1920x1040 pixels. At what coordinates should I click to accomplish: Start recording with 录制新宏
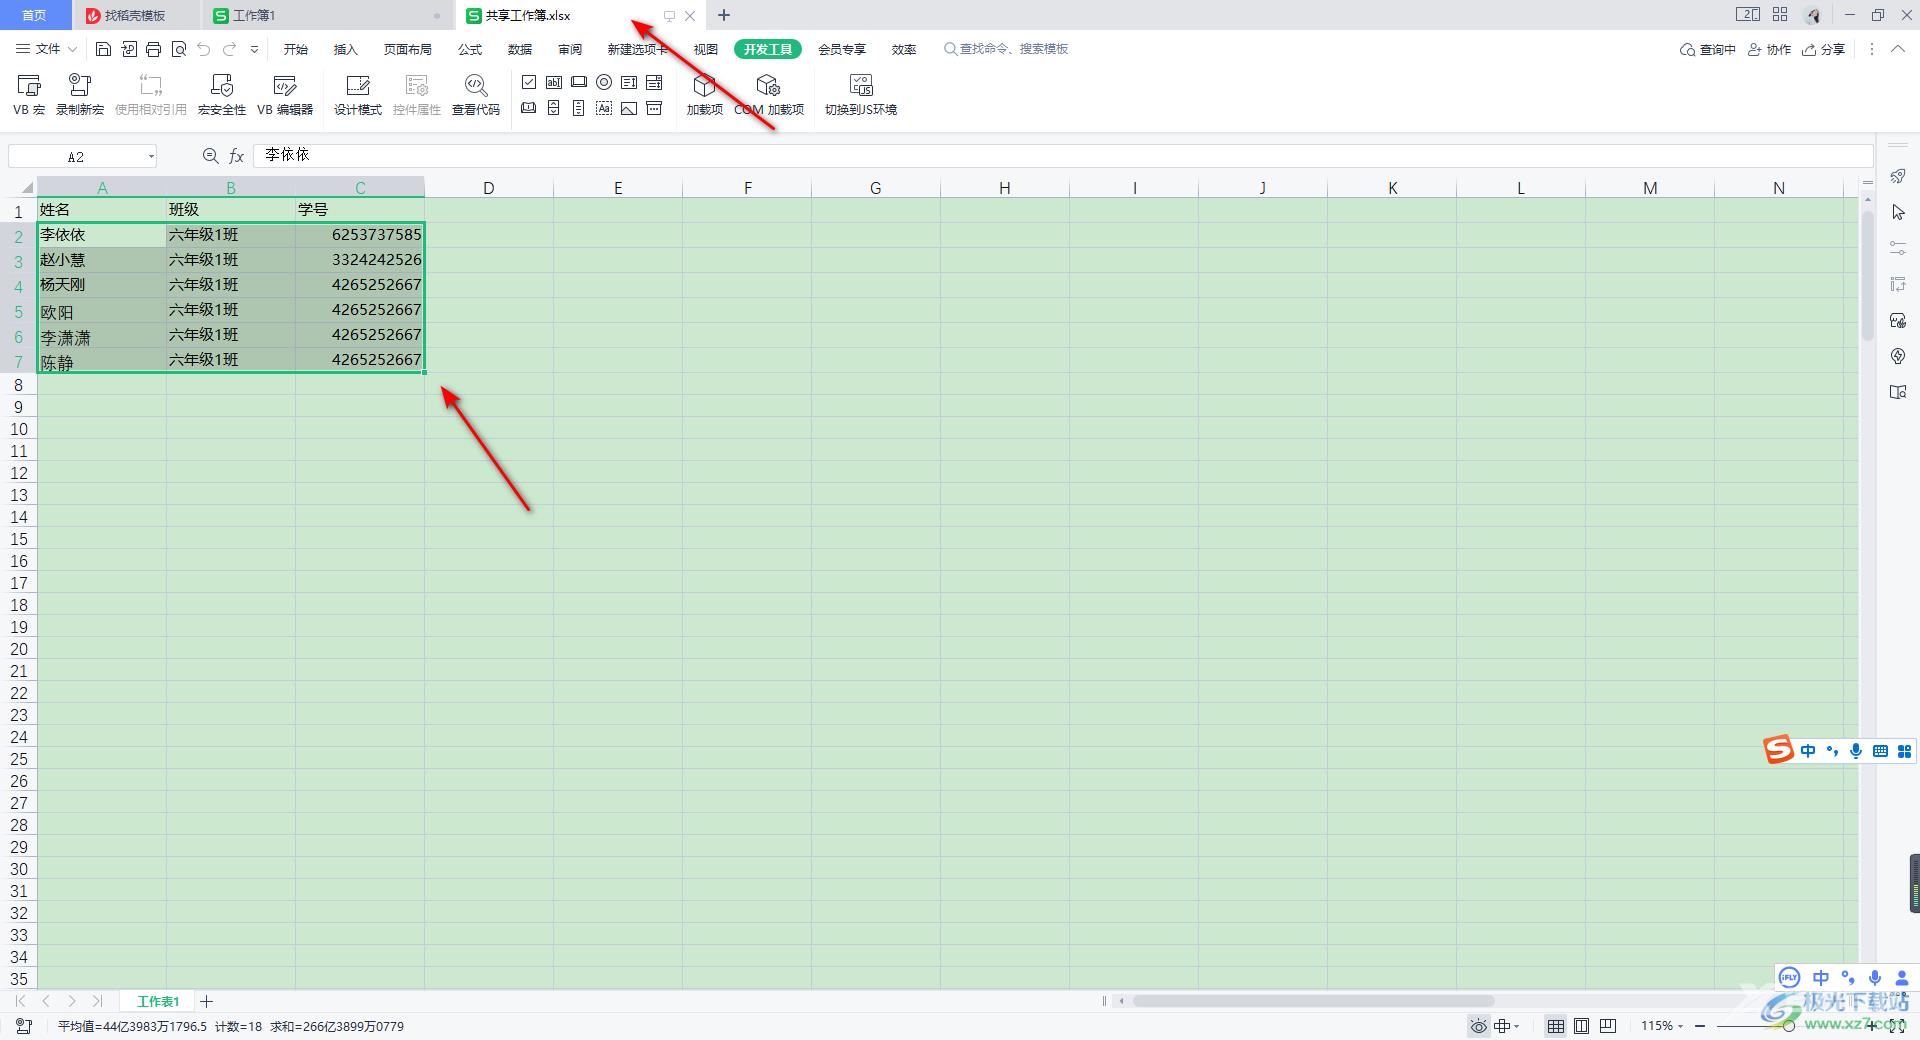[x=80, y=95]
